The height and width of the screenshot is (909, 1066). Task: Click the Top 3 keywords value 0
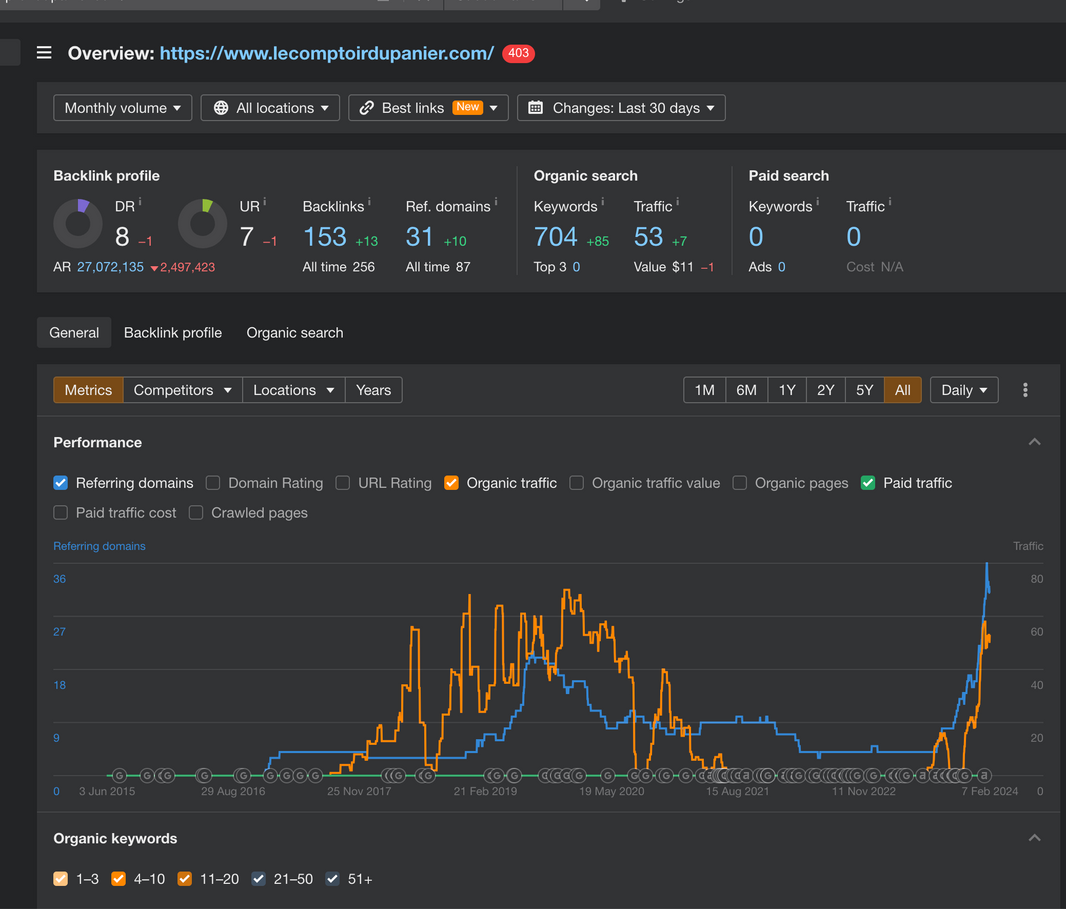click(577, 267)
